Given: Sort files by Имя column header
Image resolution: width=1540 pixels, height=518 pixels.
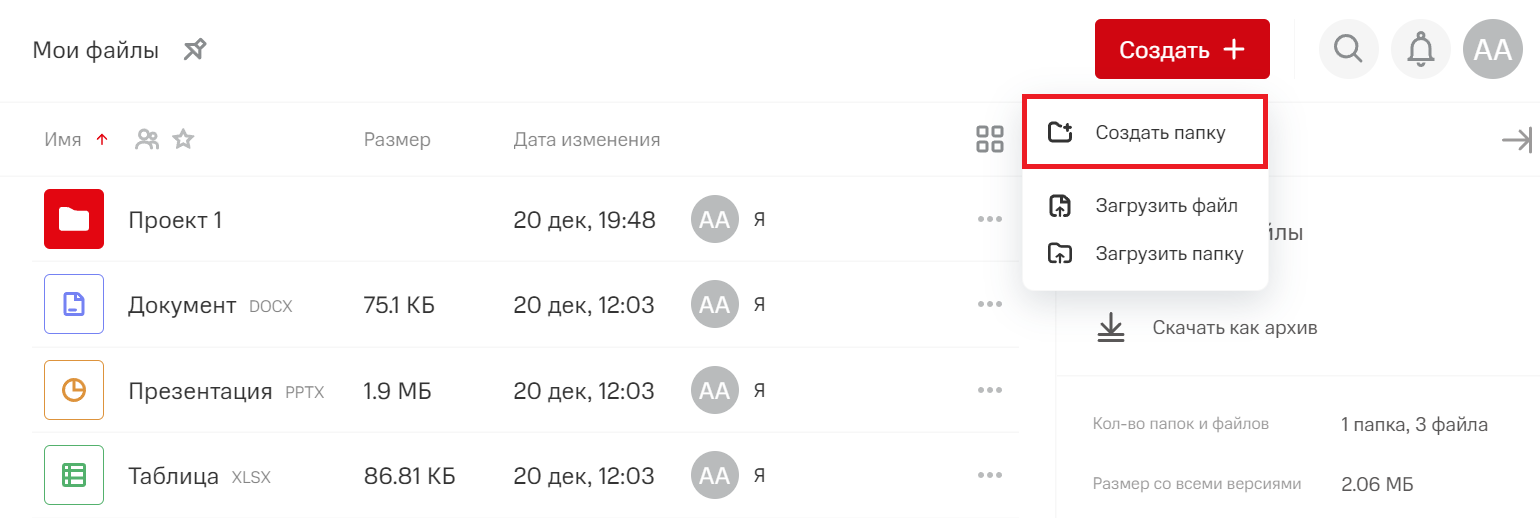Looking at the screenshot, I should click(63, 140).
